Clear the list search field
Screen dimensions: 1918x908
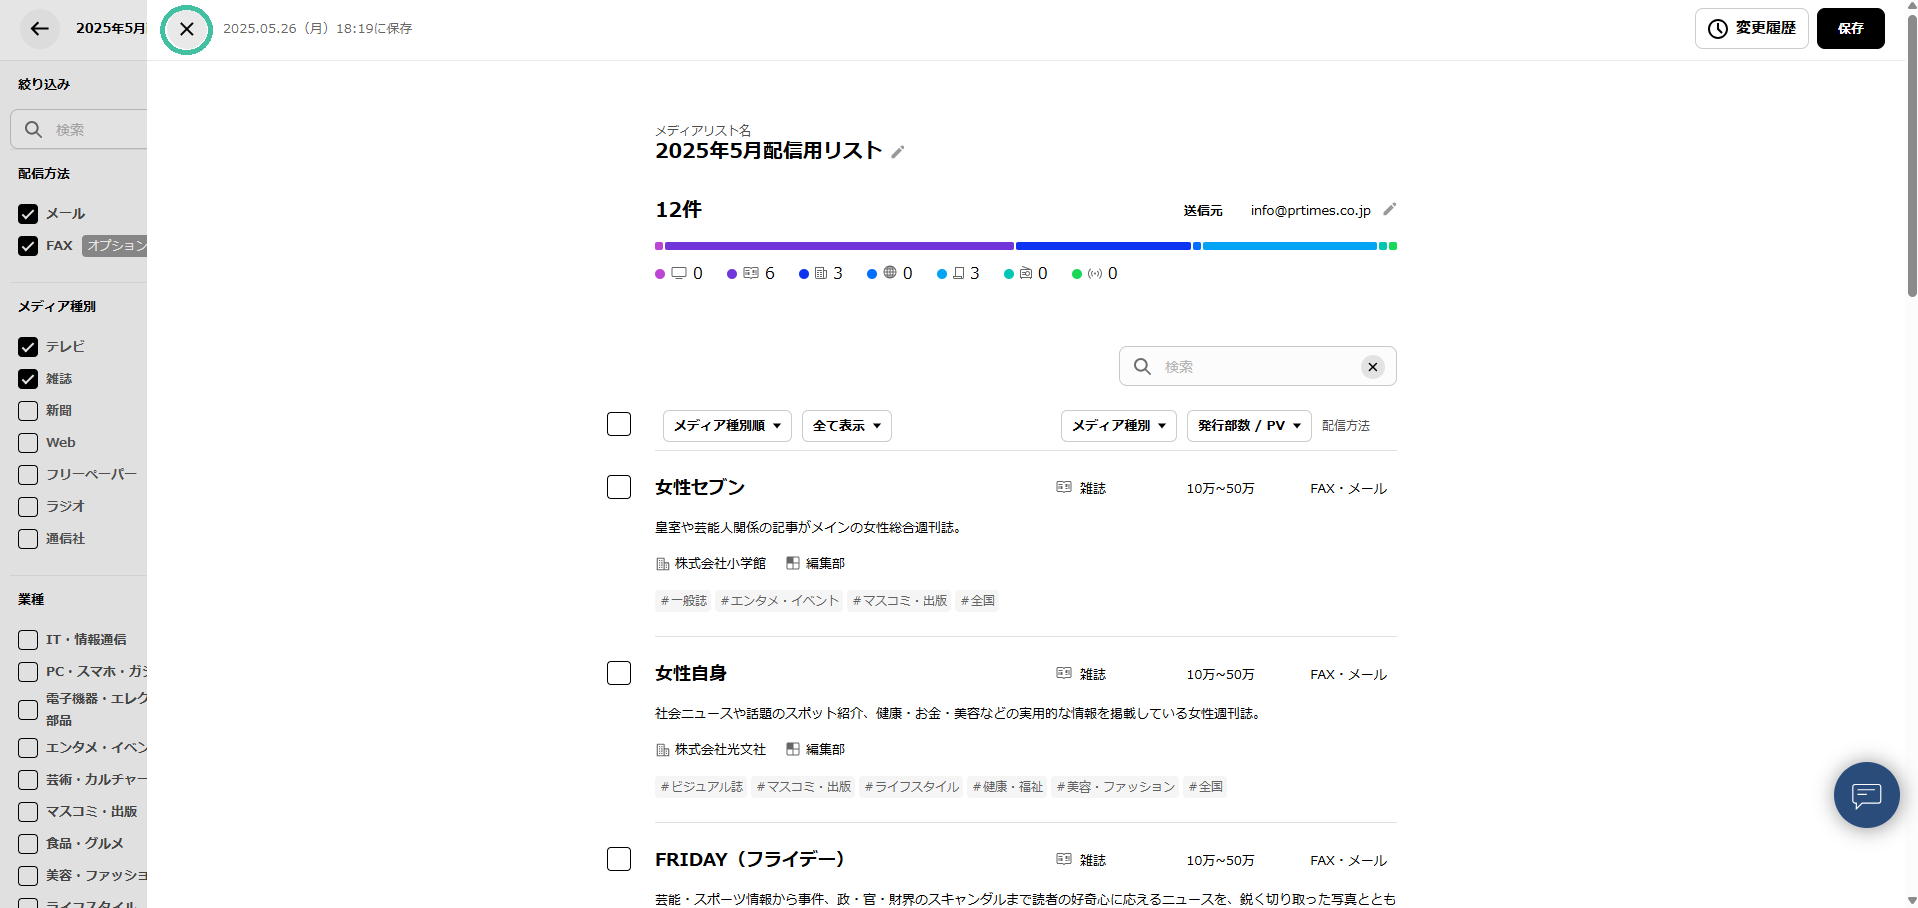pos(1372,367)
